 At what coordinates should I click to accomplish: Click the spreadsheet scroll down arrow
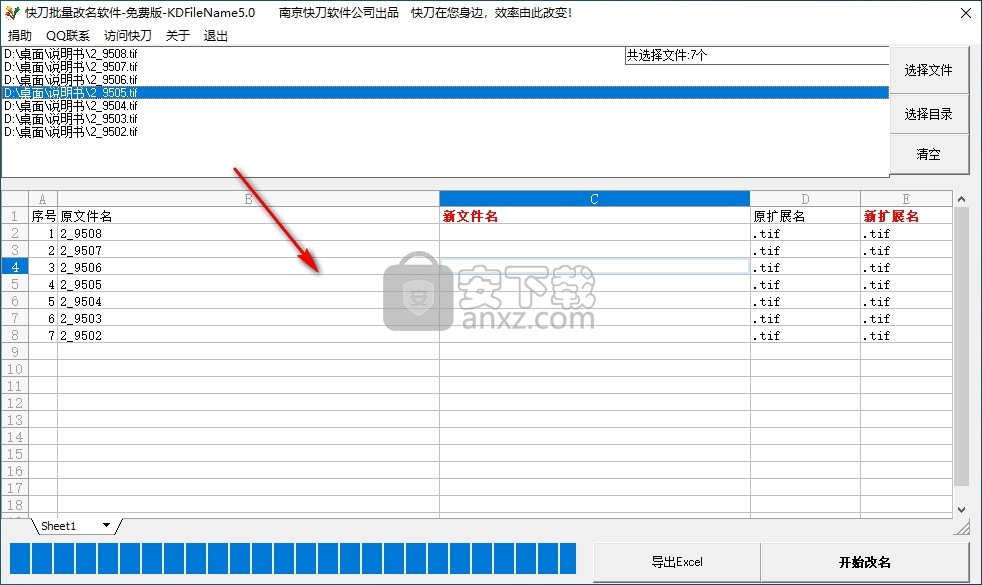961,510
